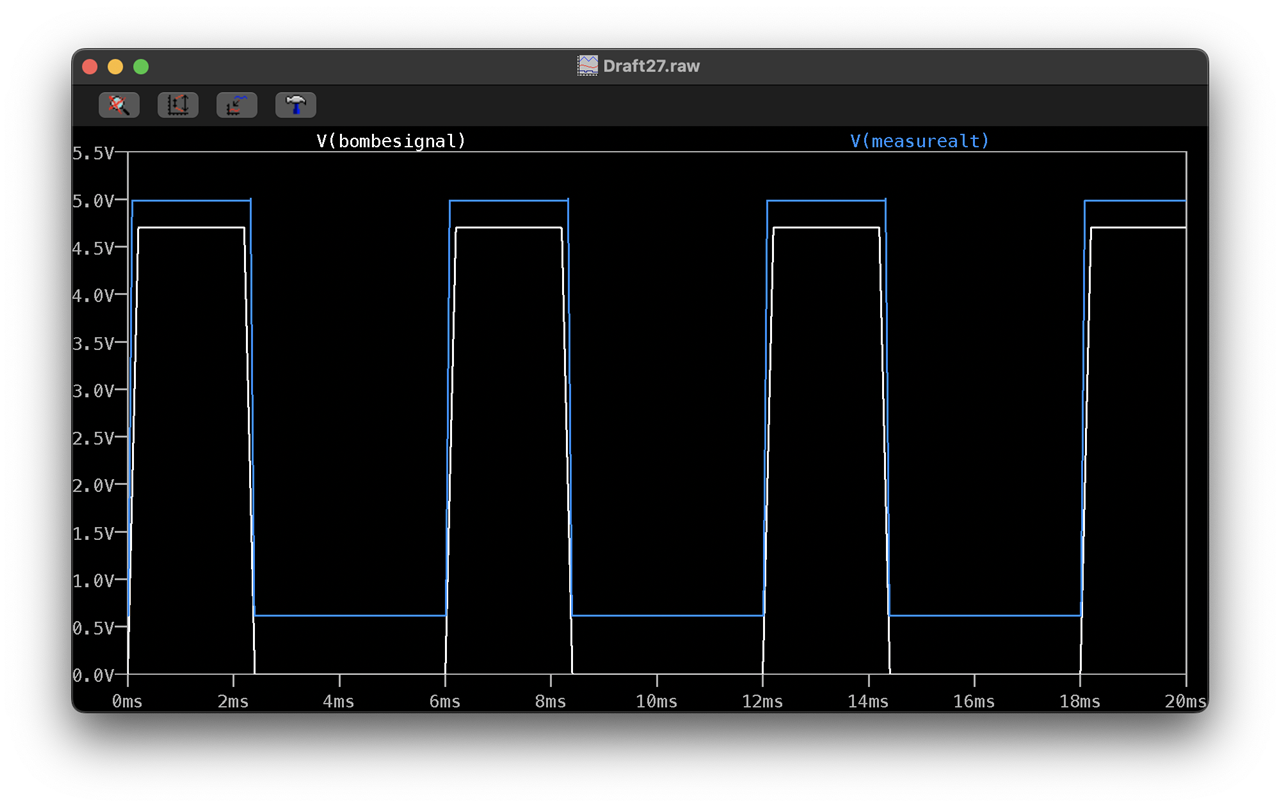
Task: Close the Draft27.raw window with the red button
Action: (x=90, y=66)
